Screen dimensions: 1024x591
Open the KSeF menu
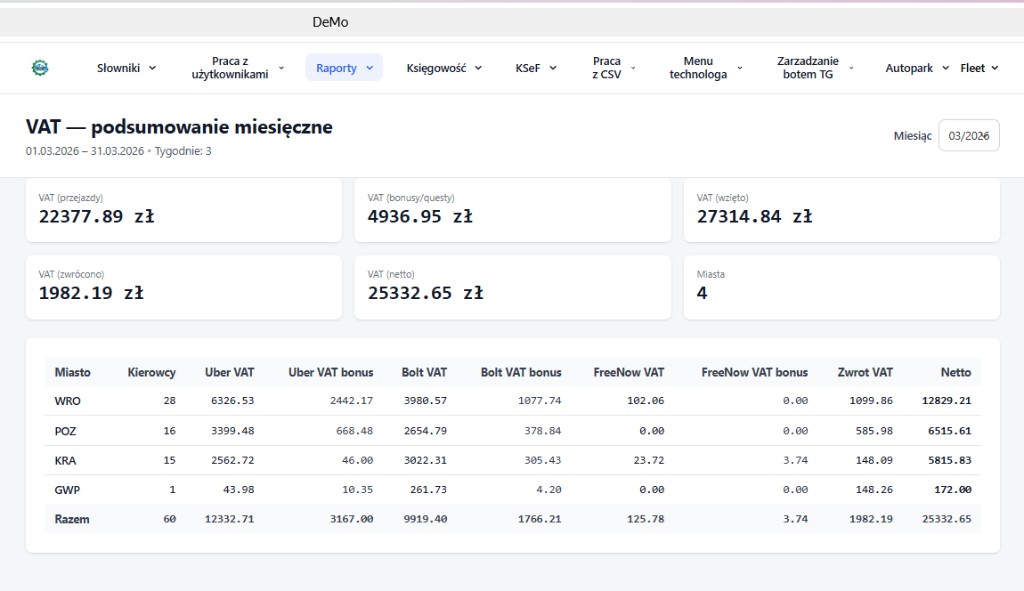click(536, 68)
